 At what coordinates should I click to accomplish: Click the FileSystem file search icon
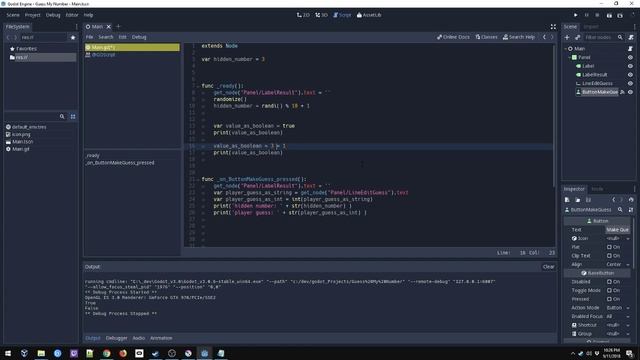point(62,117)
